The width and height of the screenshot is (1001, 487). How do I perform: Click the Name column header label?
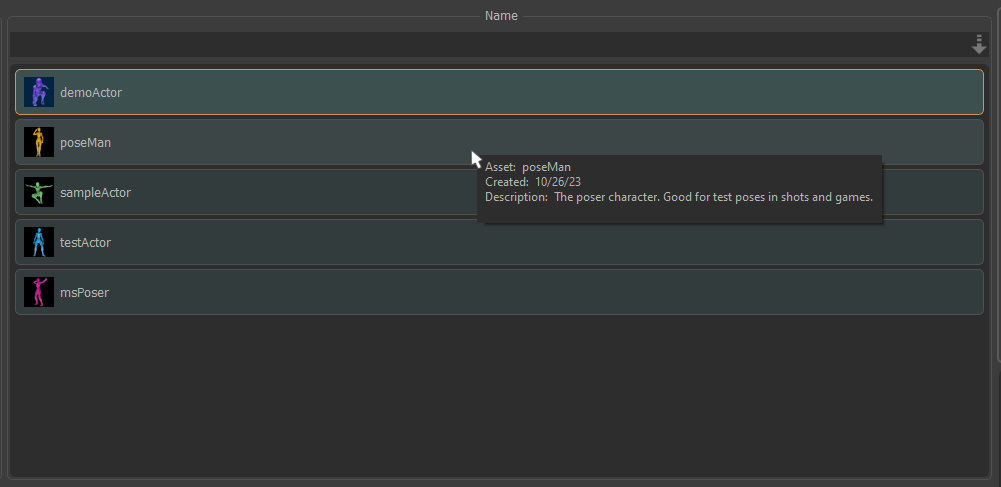click(501, 16)
